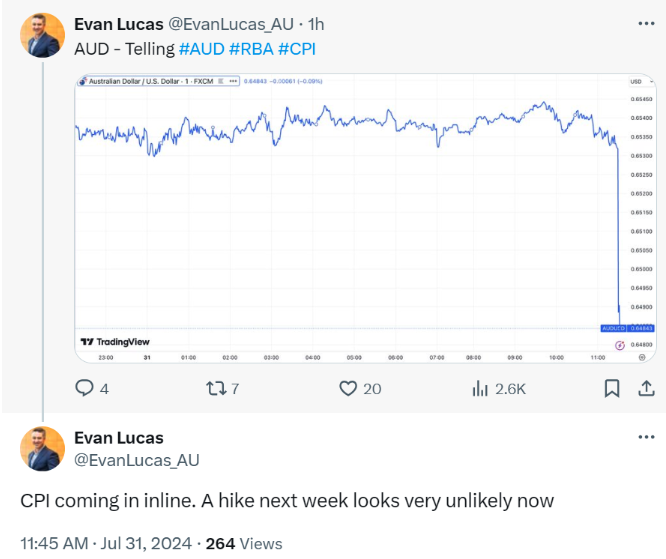Open the #RBA hashtag
The image size is (666, 559).
(251, 49)
